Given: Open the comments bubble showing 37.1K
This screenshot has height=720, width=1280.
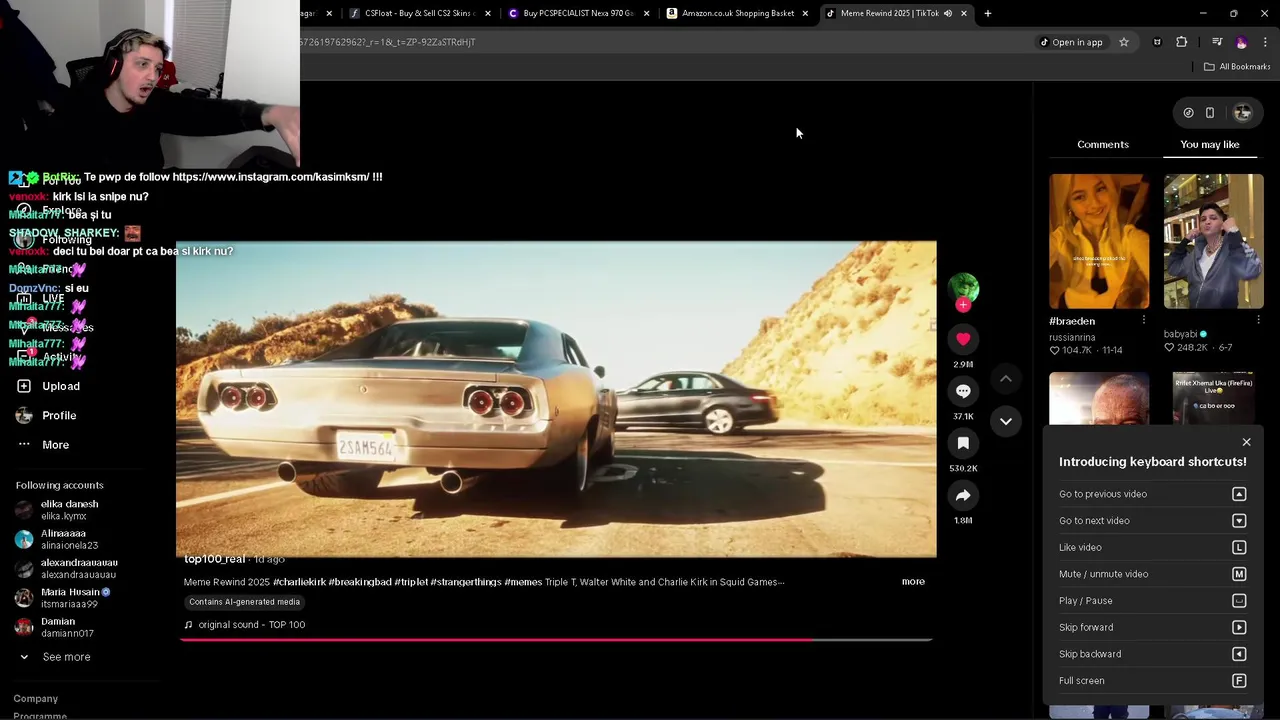Looking at the screenshot, I should pyautogui.click(x=963, y=391).
